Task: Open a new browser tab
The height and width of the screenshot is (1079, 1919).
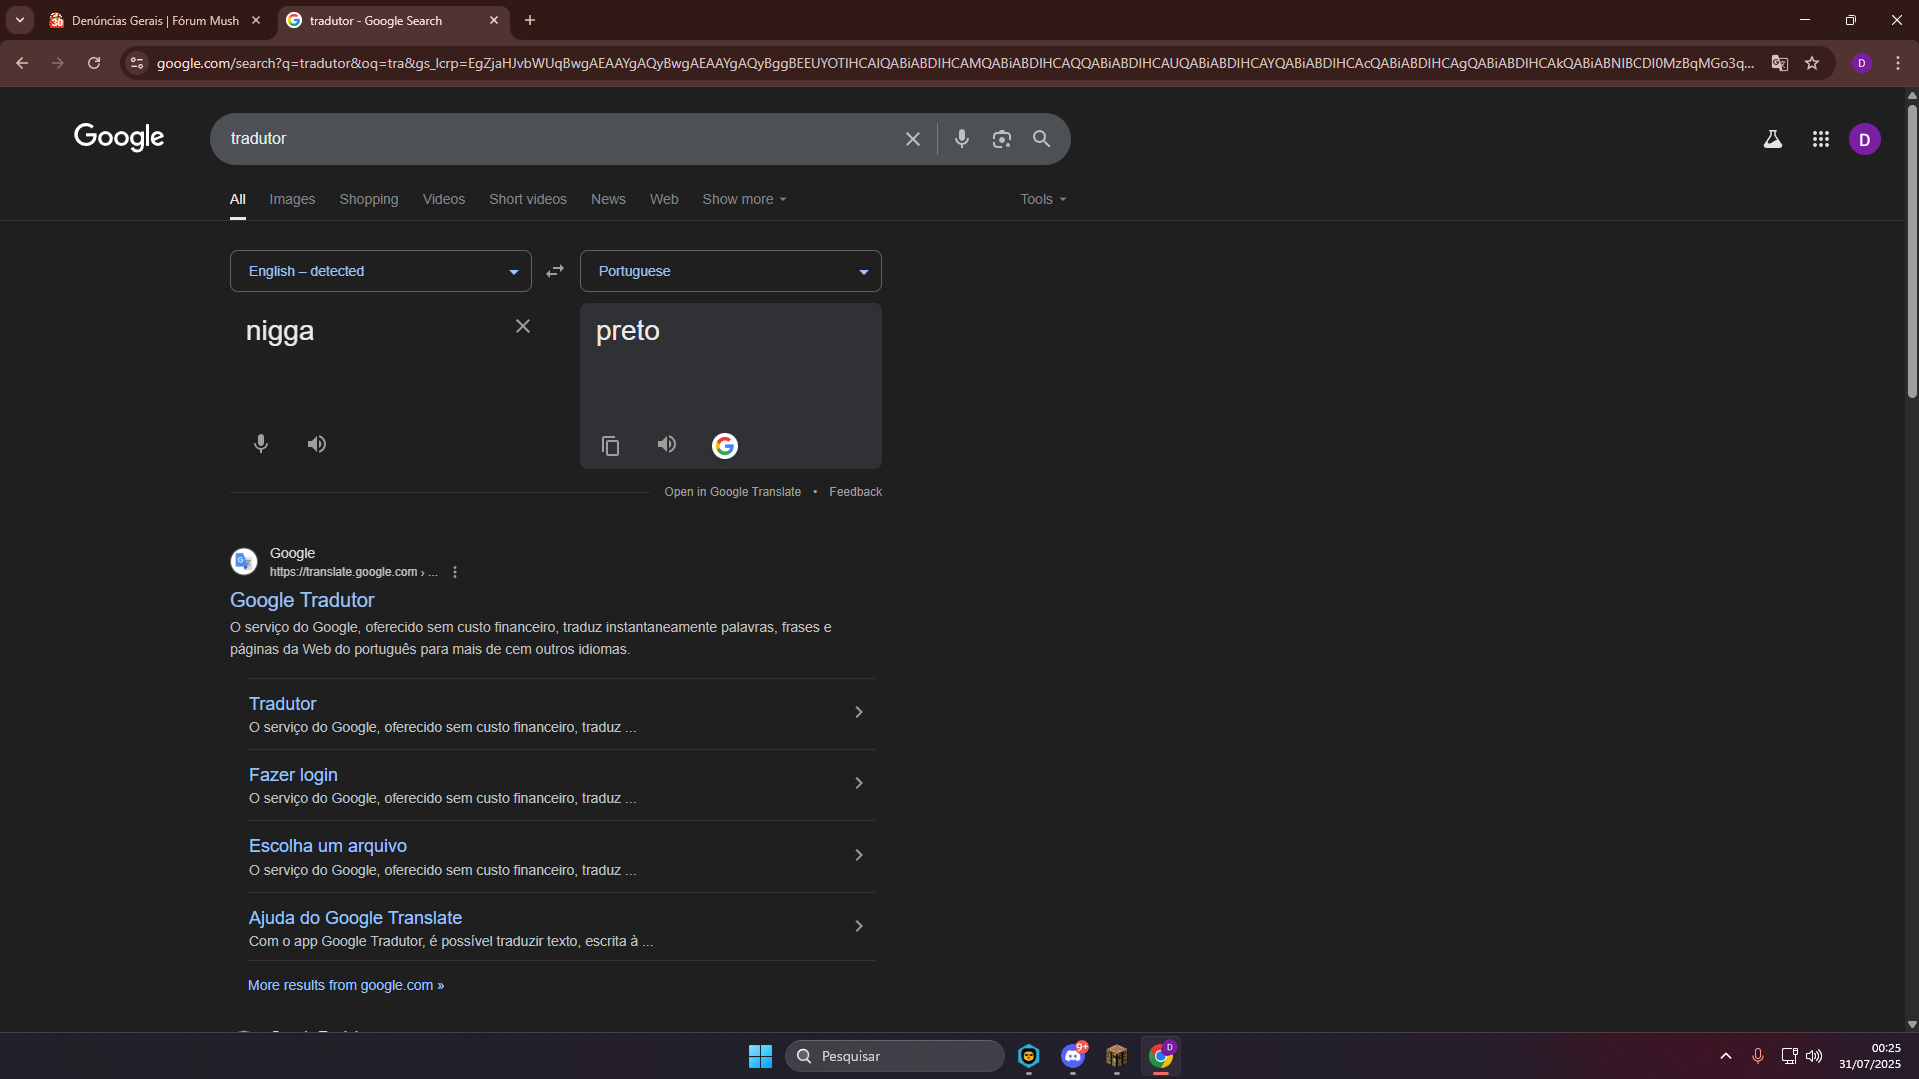Action: point(530,20)
